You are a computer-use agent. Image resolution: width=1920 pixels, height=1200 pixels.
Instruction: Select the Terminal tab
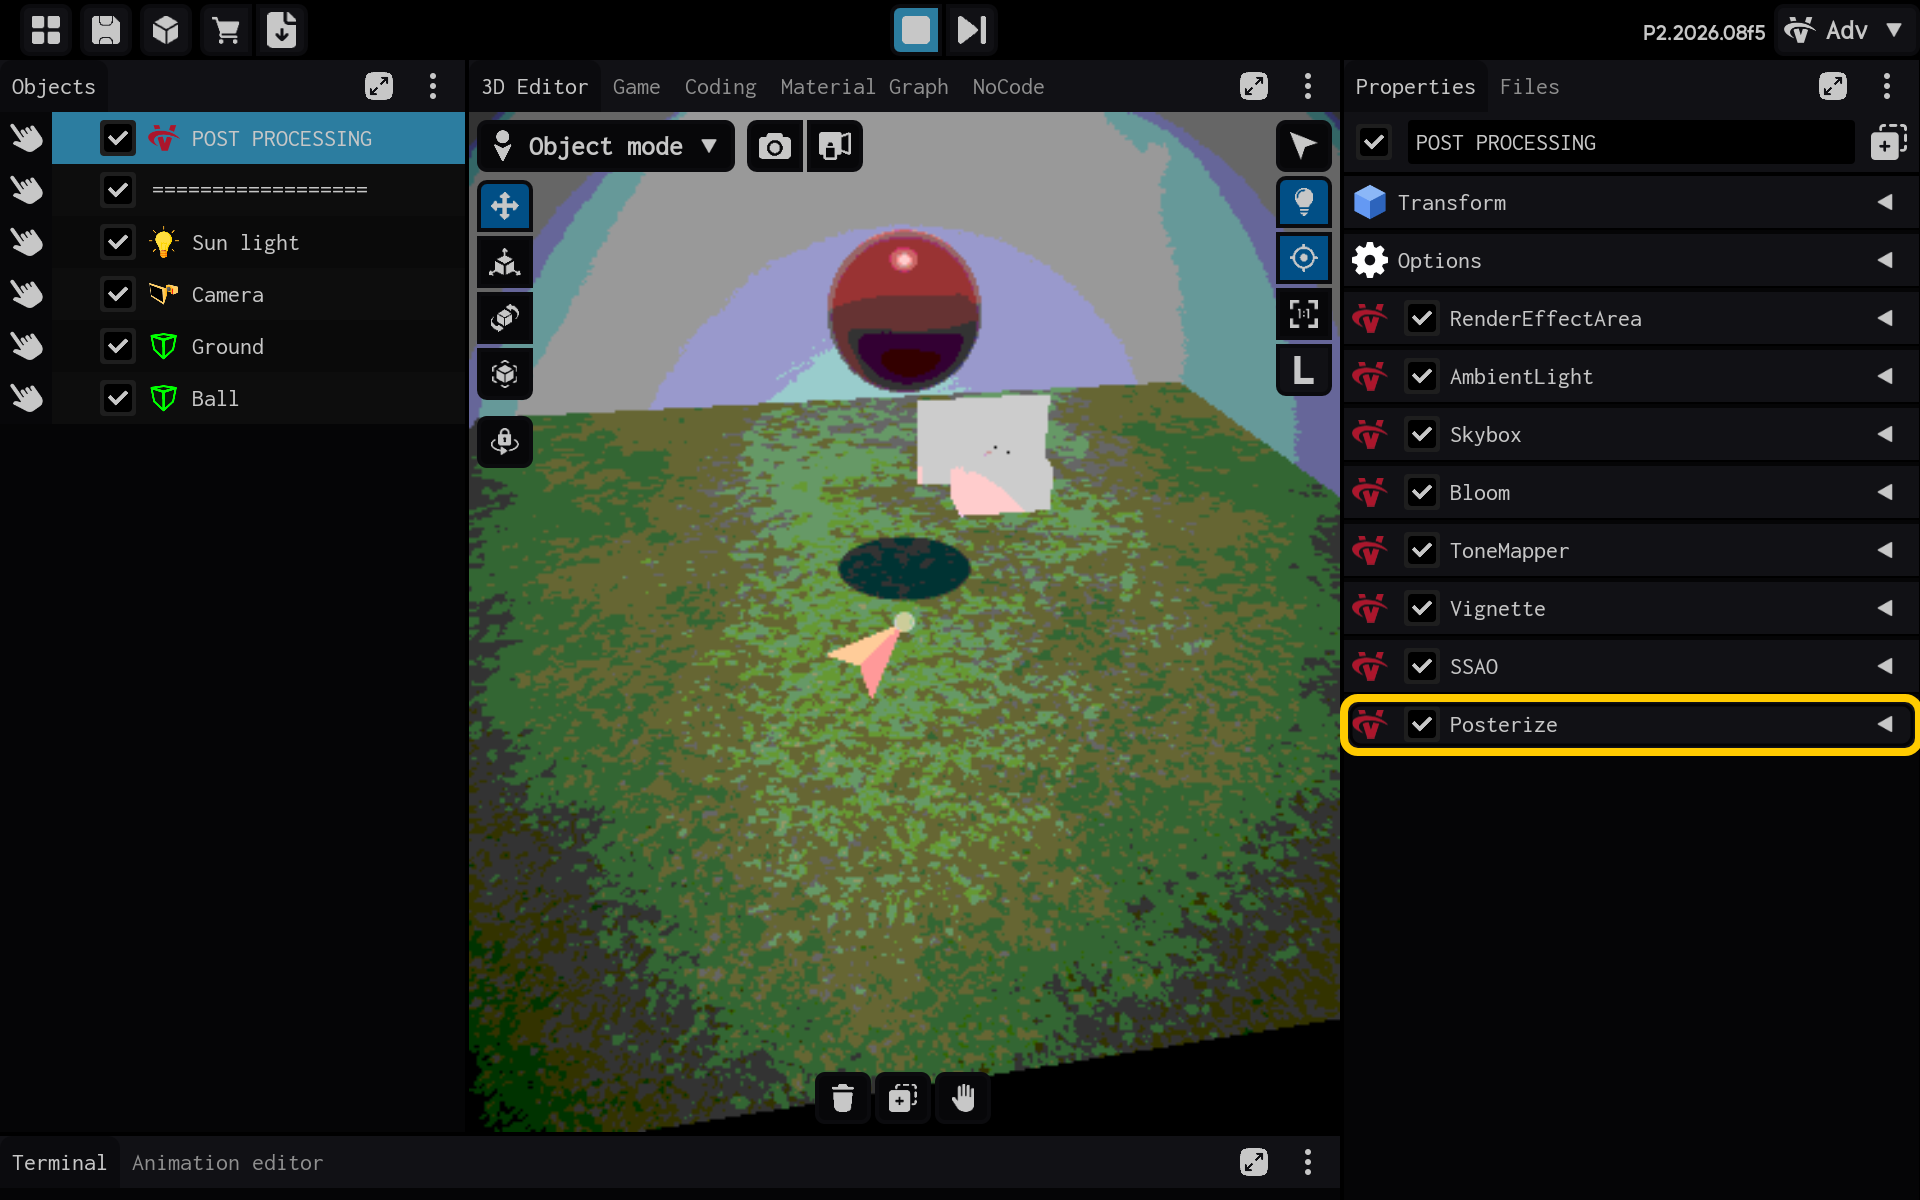59,1163
